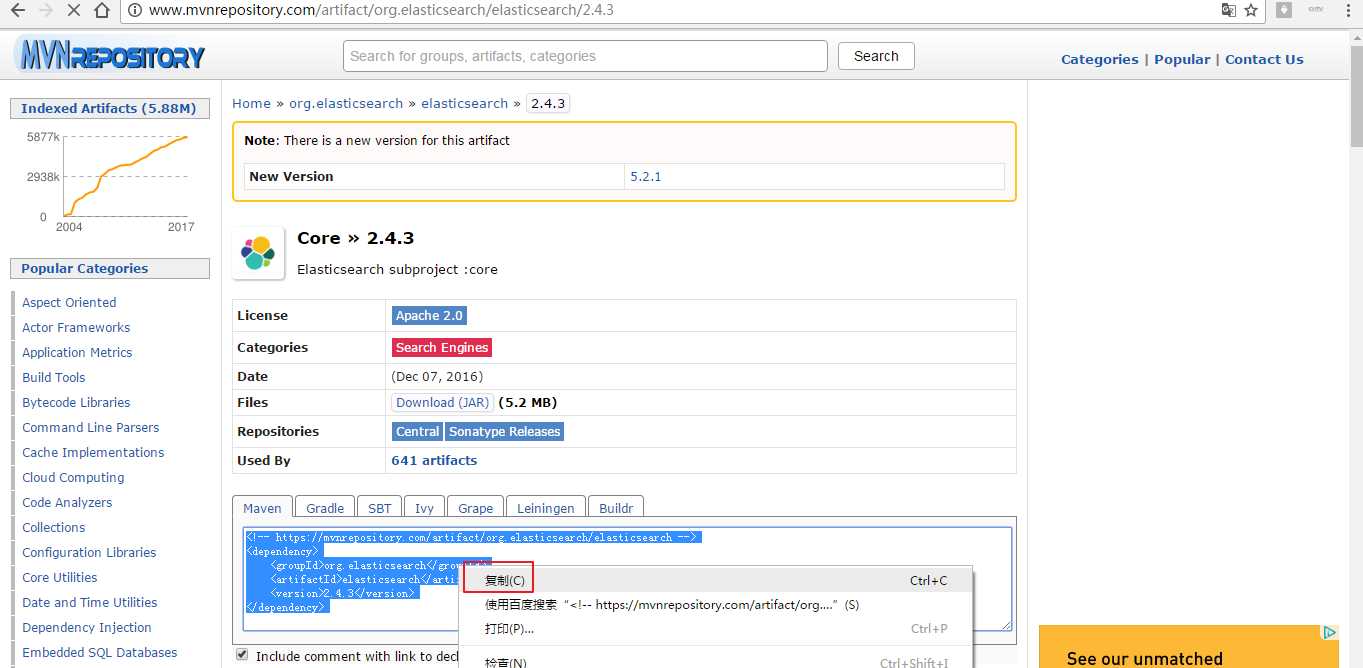Choose 打印(P)... in the context menu
Viewport: 1363px width, 668px height.
[x=715, y=628]
